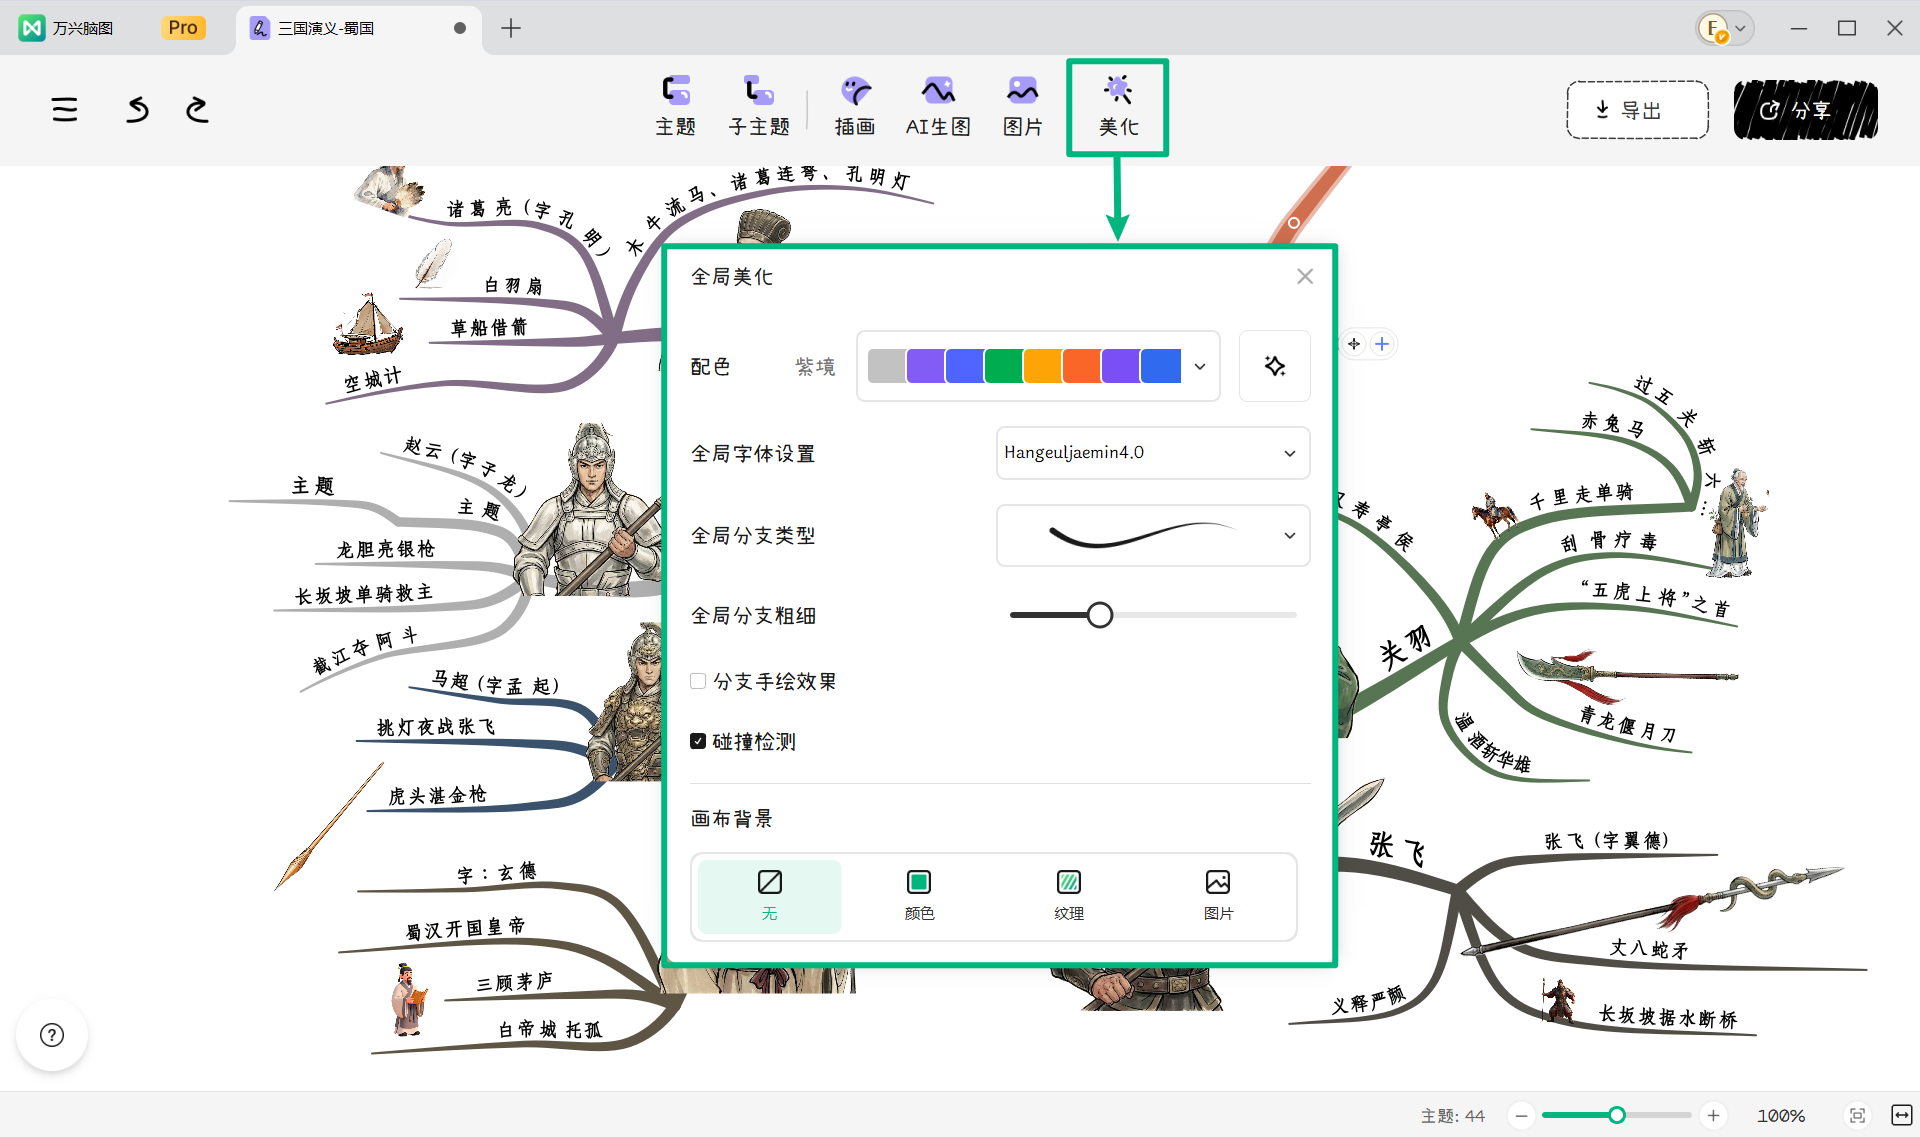Pick the gray swatch in 配色
Viewport: 1920px width, 1137px height.
[x=887, y=366]
